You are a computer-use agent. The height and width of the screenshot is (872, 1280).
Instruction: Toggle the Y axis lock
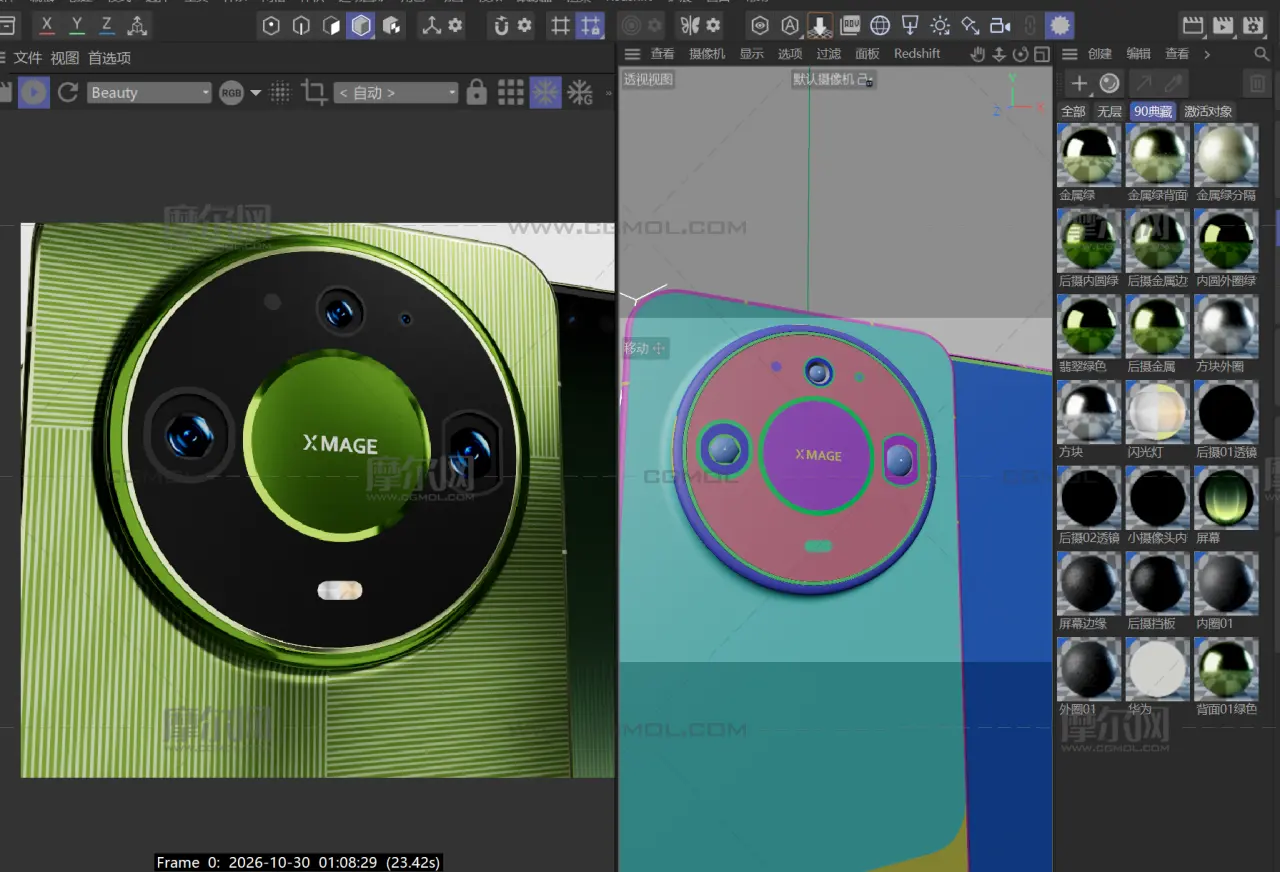pos(76,25)
